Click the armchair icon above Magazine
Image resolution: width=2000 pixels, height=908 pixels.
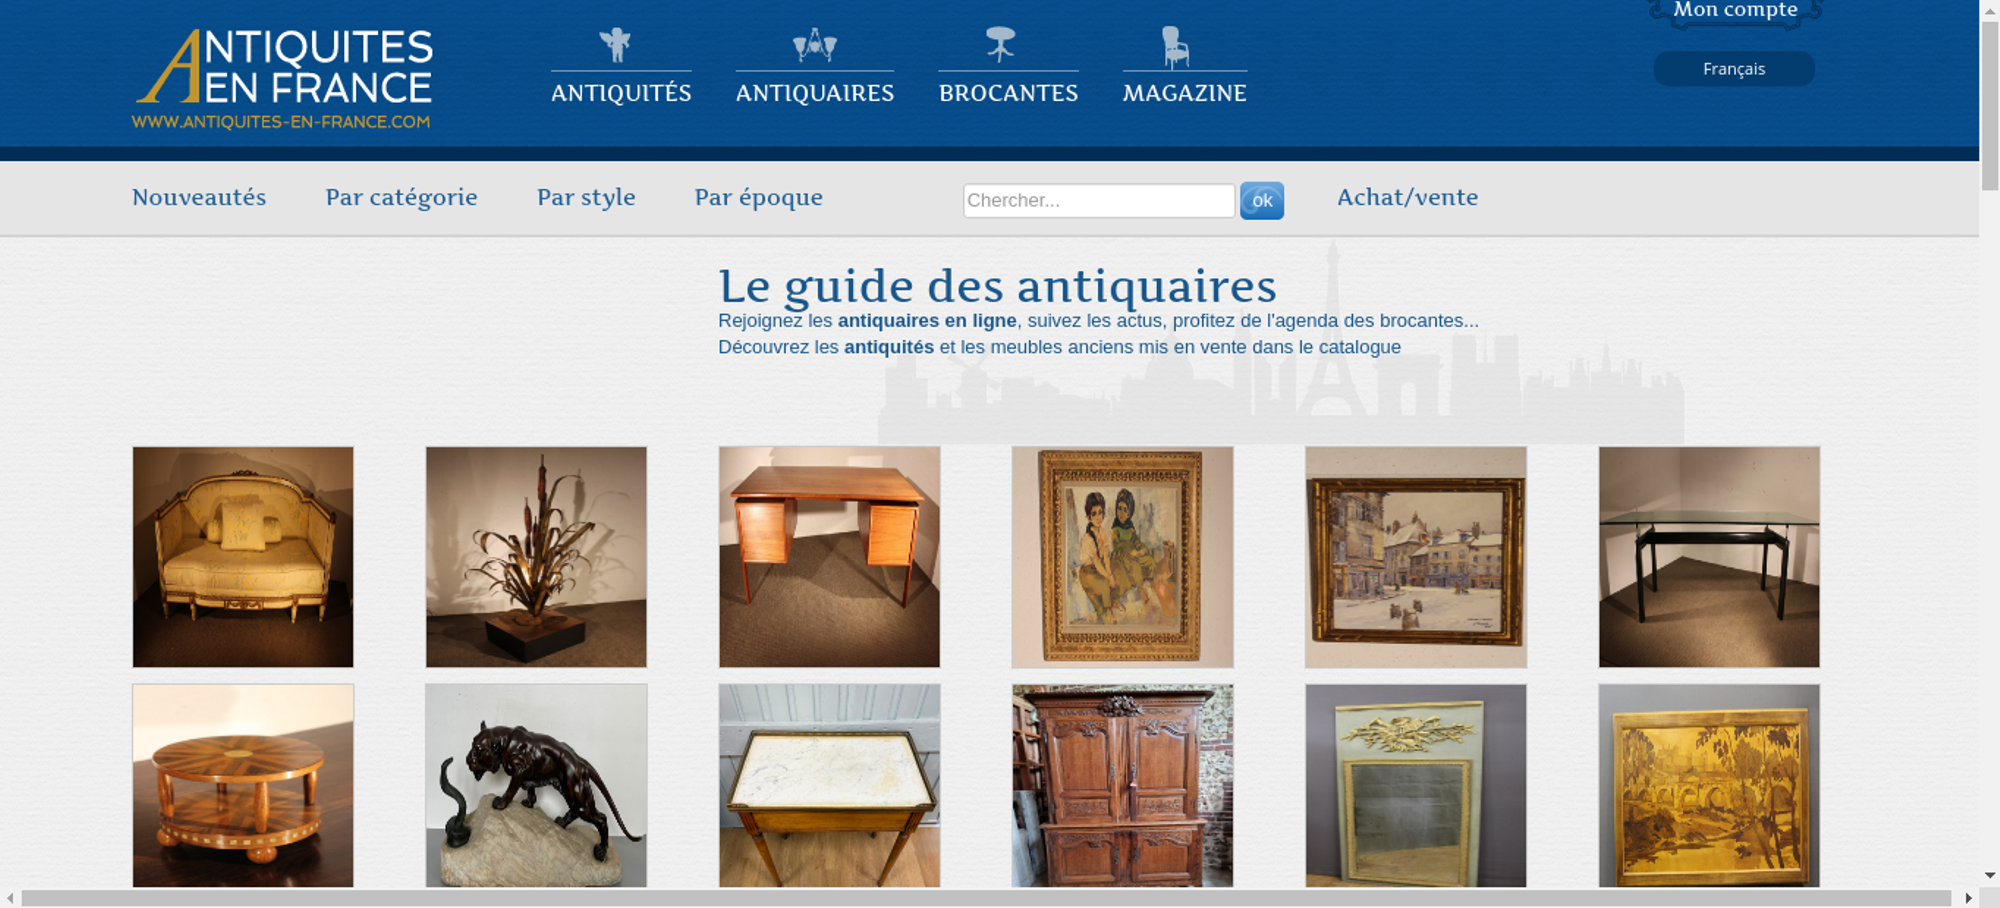(1175, 47)
